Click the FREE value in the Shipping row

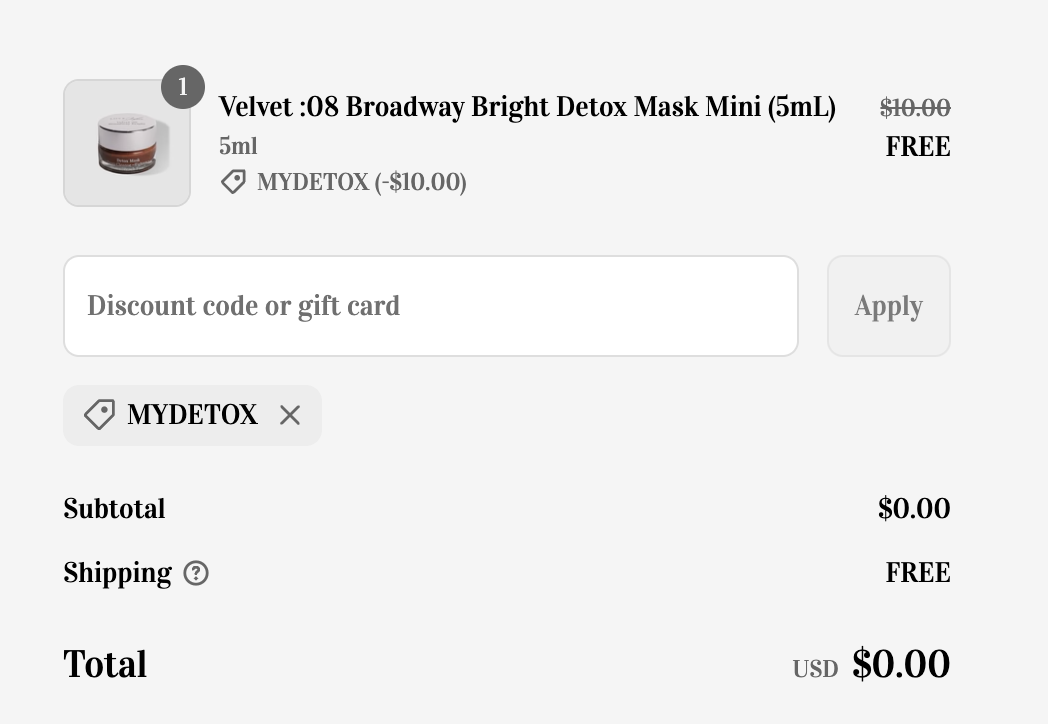[x=917, y=573]
